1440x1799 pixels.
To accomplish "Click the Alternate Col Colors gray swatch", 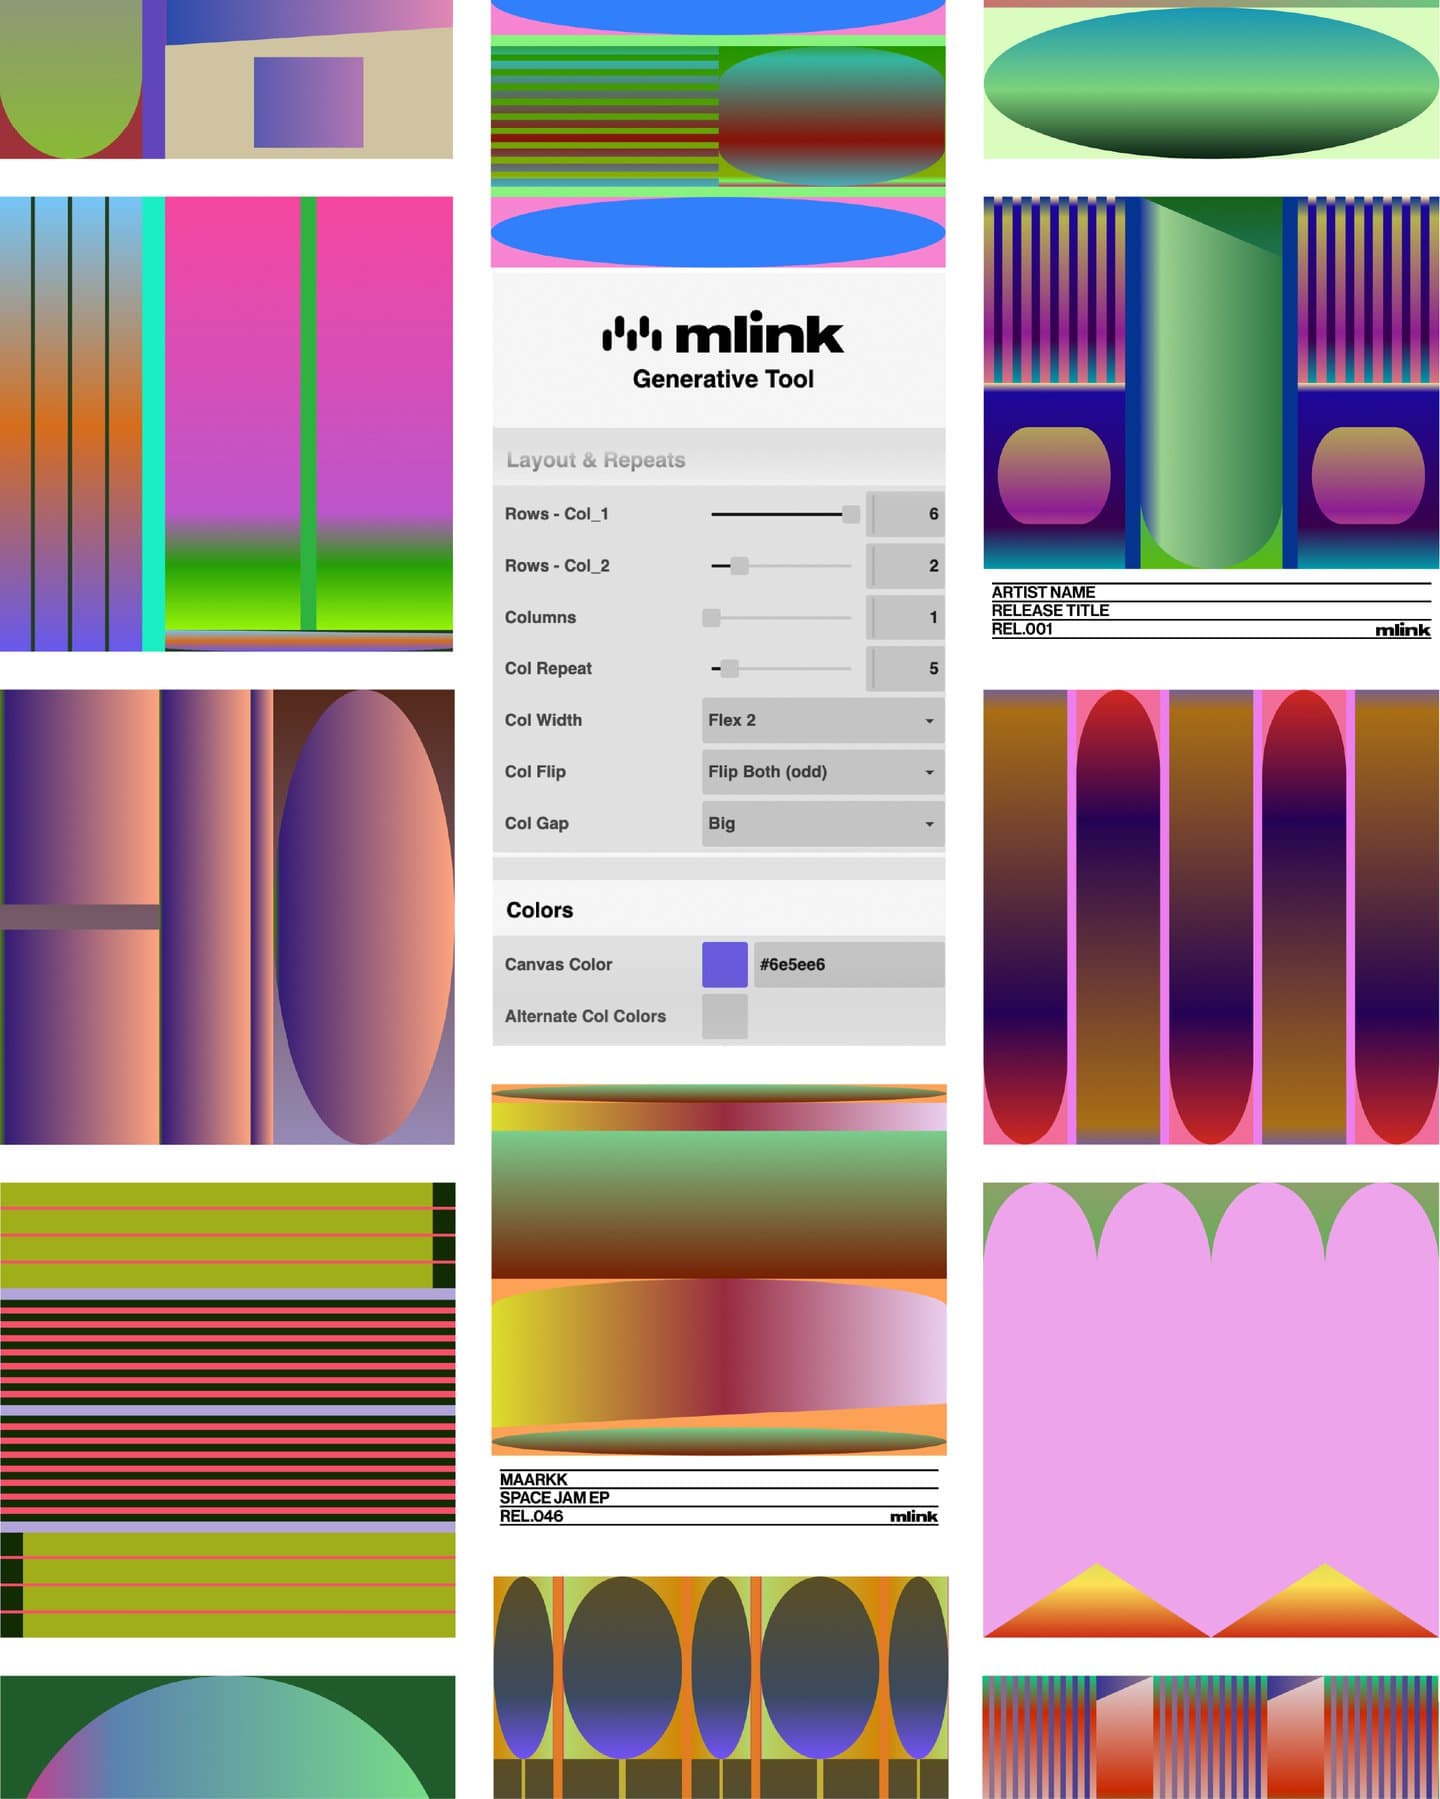I will (725, 1016).
